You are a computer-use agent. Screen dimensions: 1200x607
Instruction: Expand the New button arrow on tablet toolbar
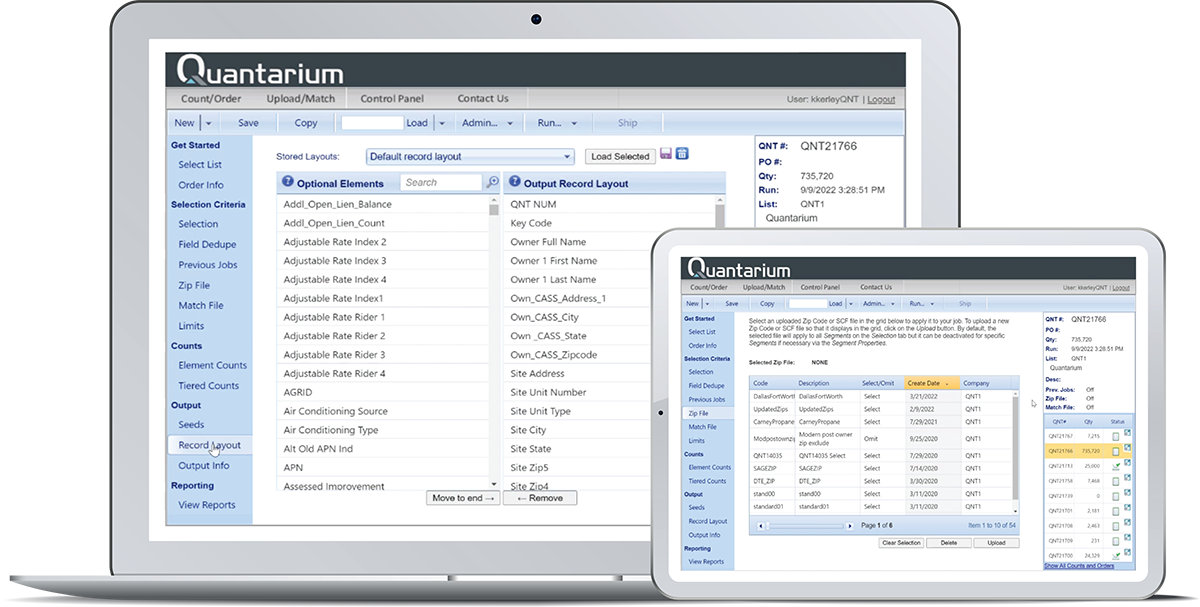coord(706,303)
